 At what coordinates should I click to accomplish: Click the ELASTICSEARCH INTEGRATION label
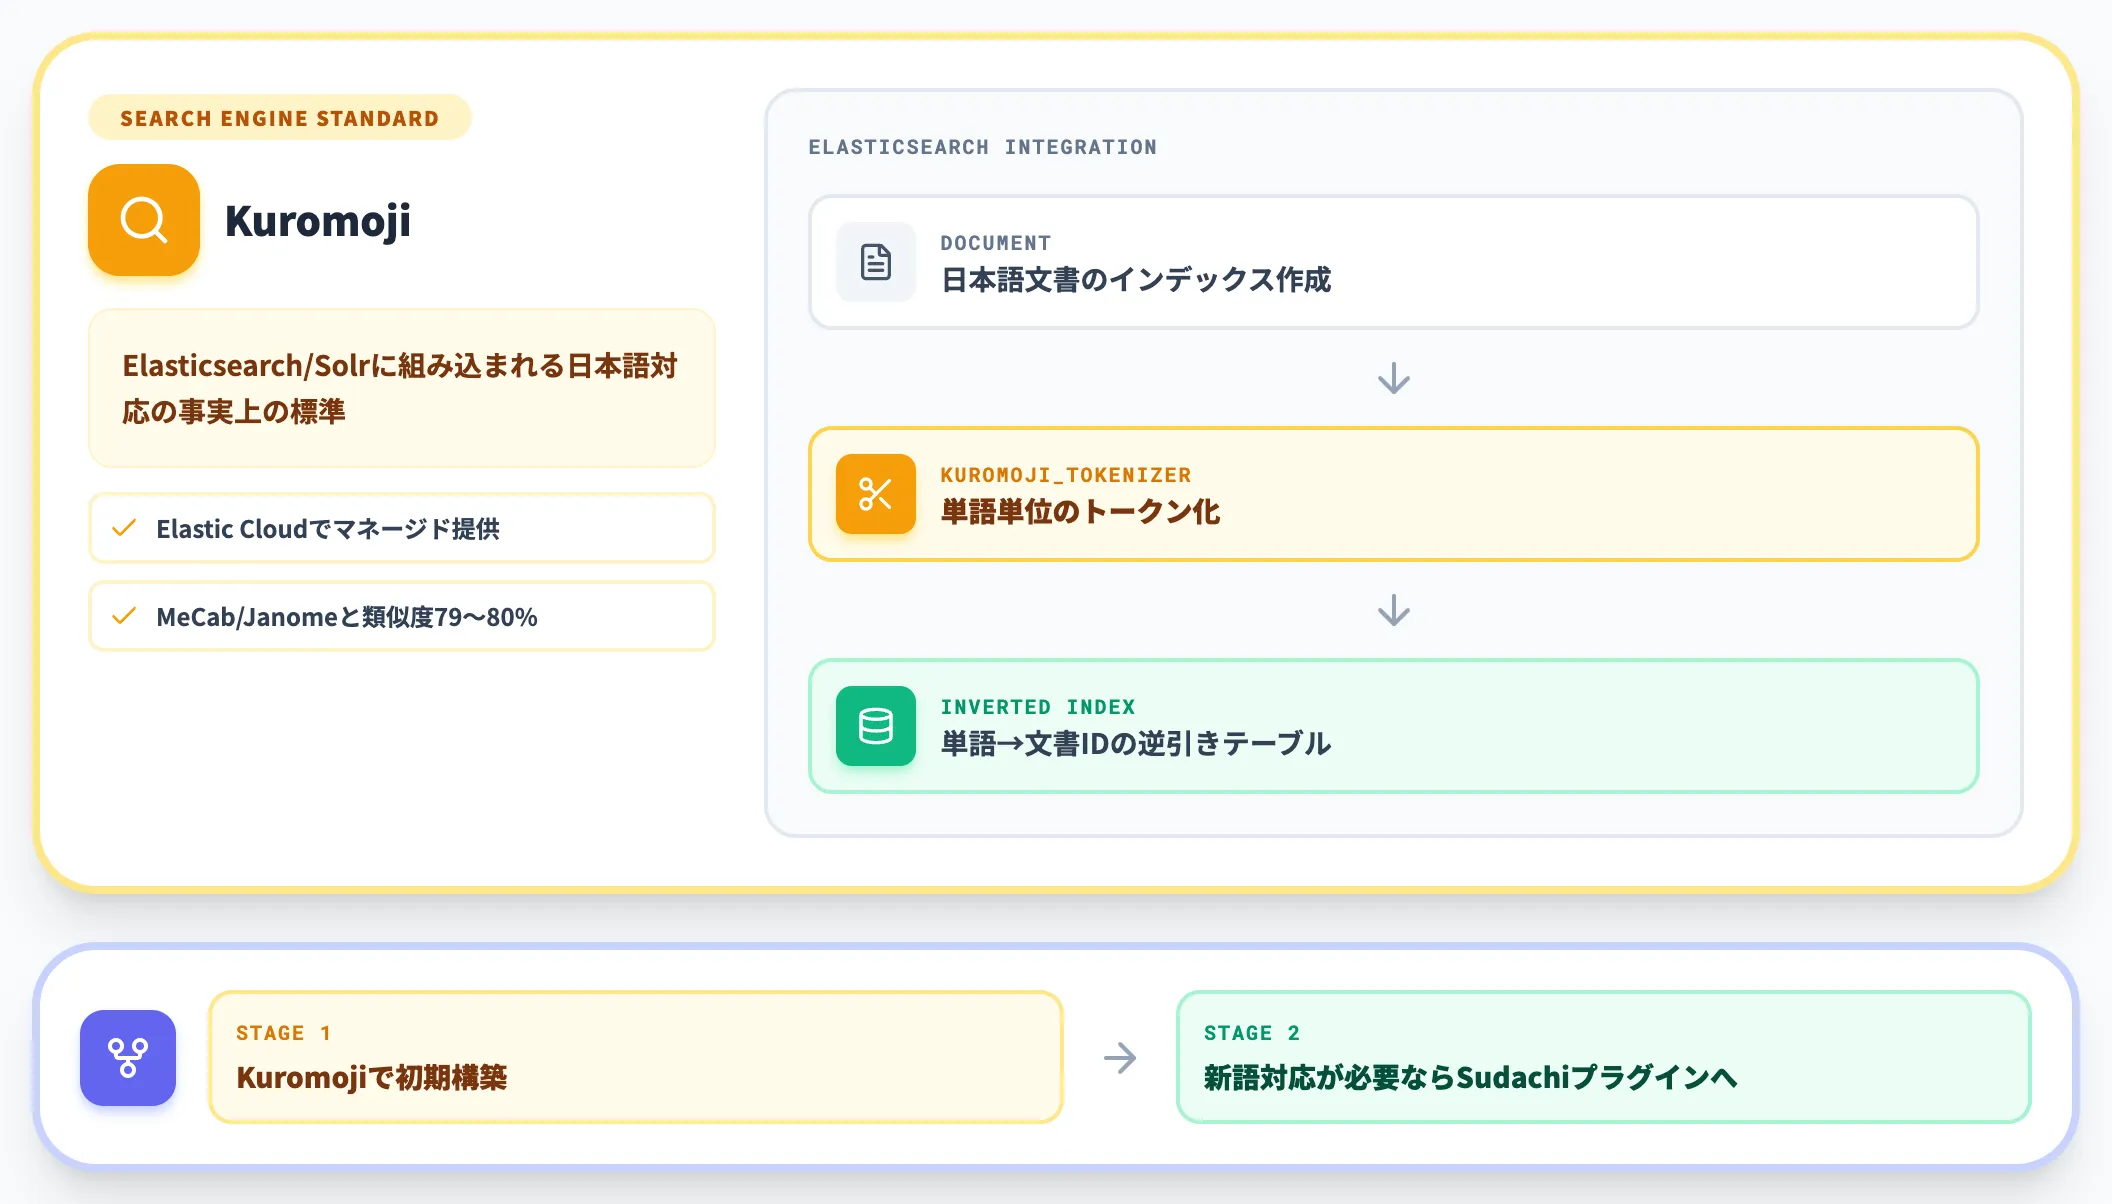(983, 147)
